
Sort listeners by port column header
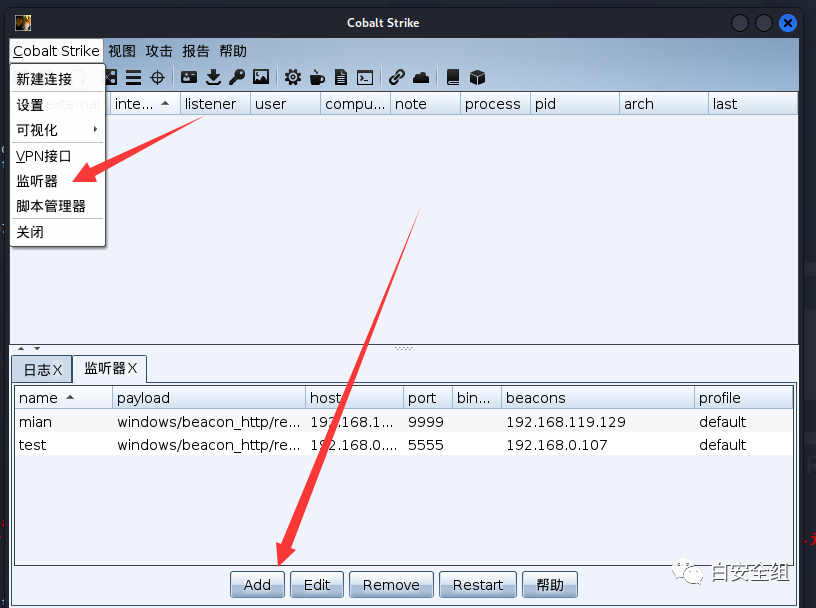428,398
